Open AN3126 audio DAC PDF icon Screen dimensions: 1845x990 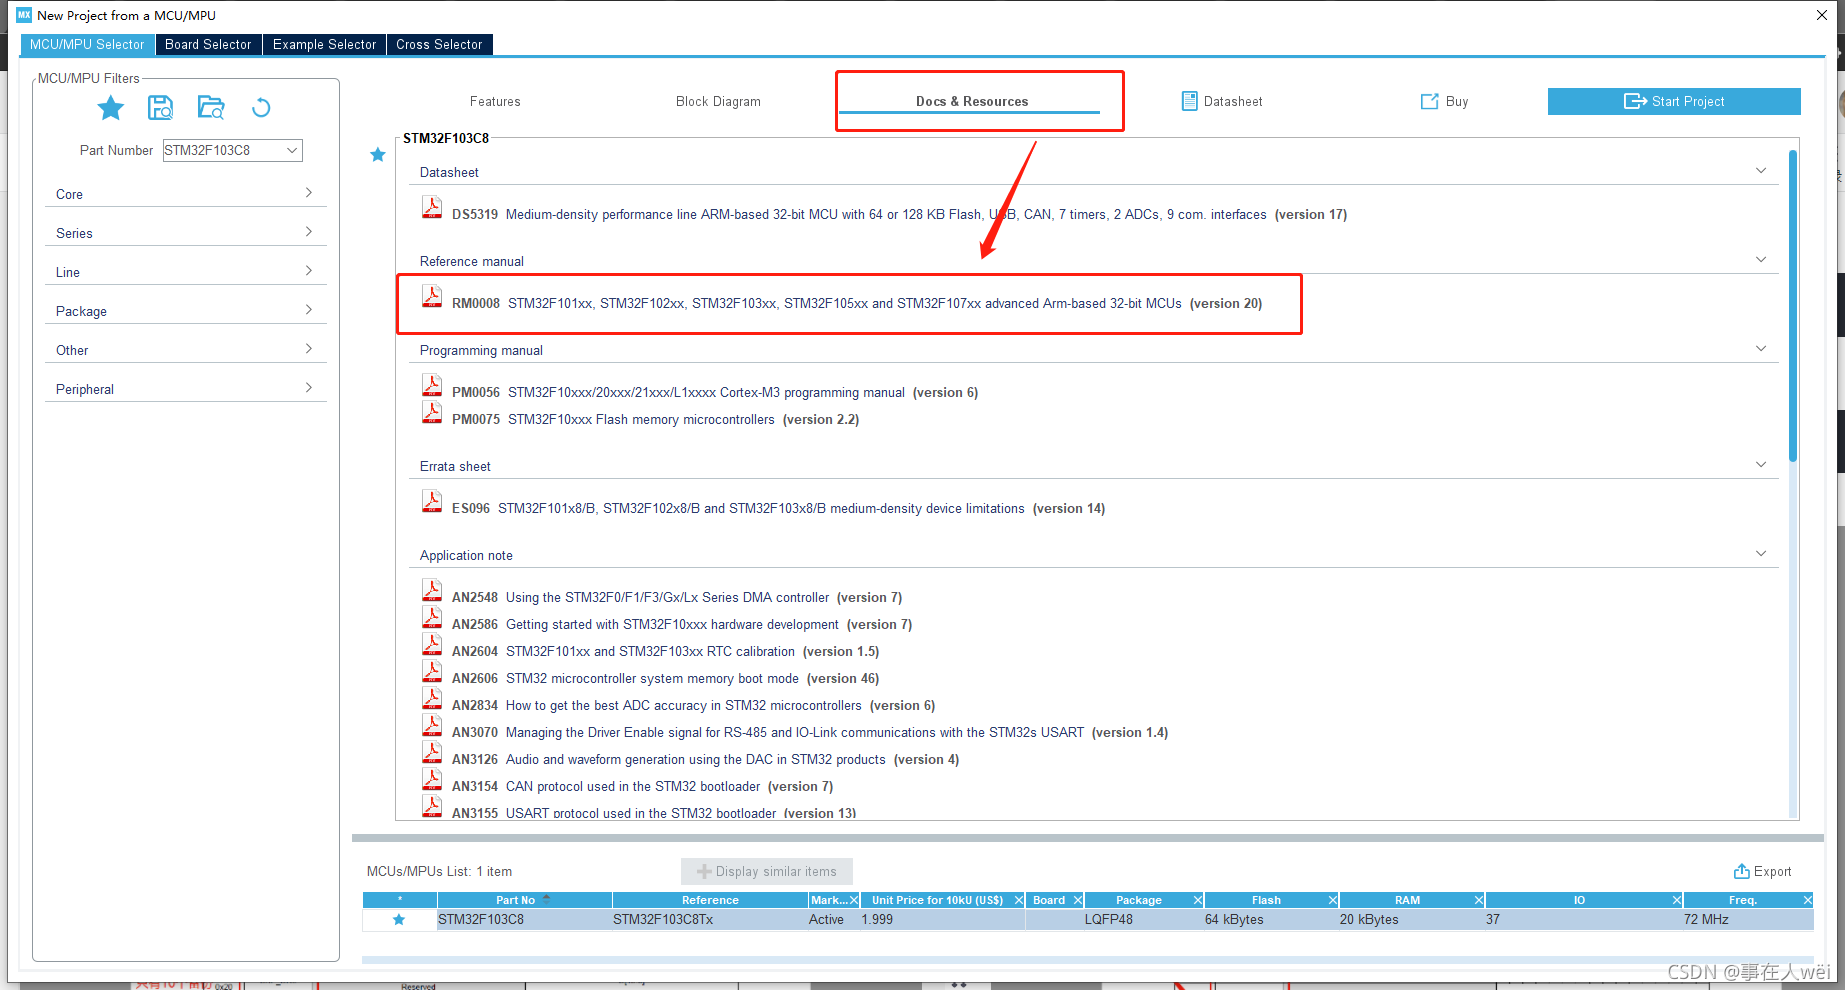[x=432, y=752]
